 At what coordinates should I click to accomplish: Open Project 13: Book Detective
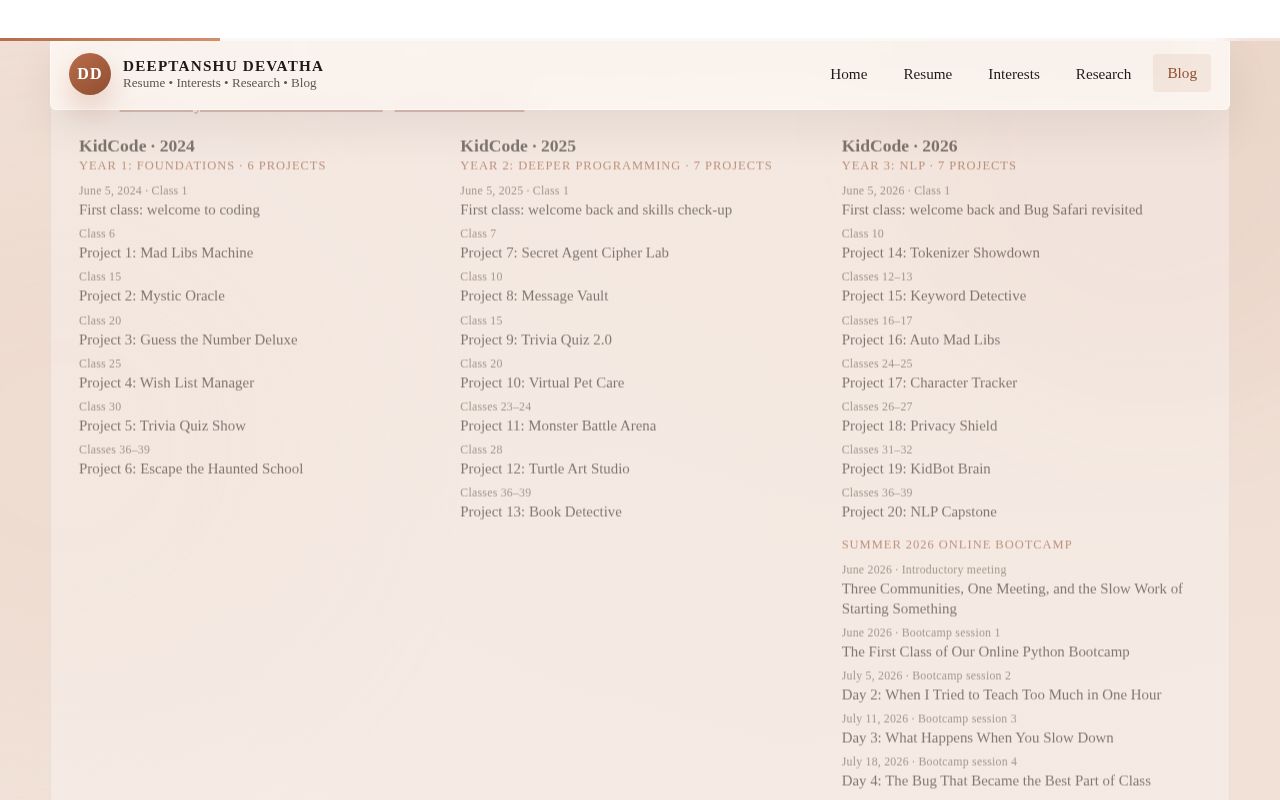click(x=541, y=512)
